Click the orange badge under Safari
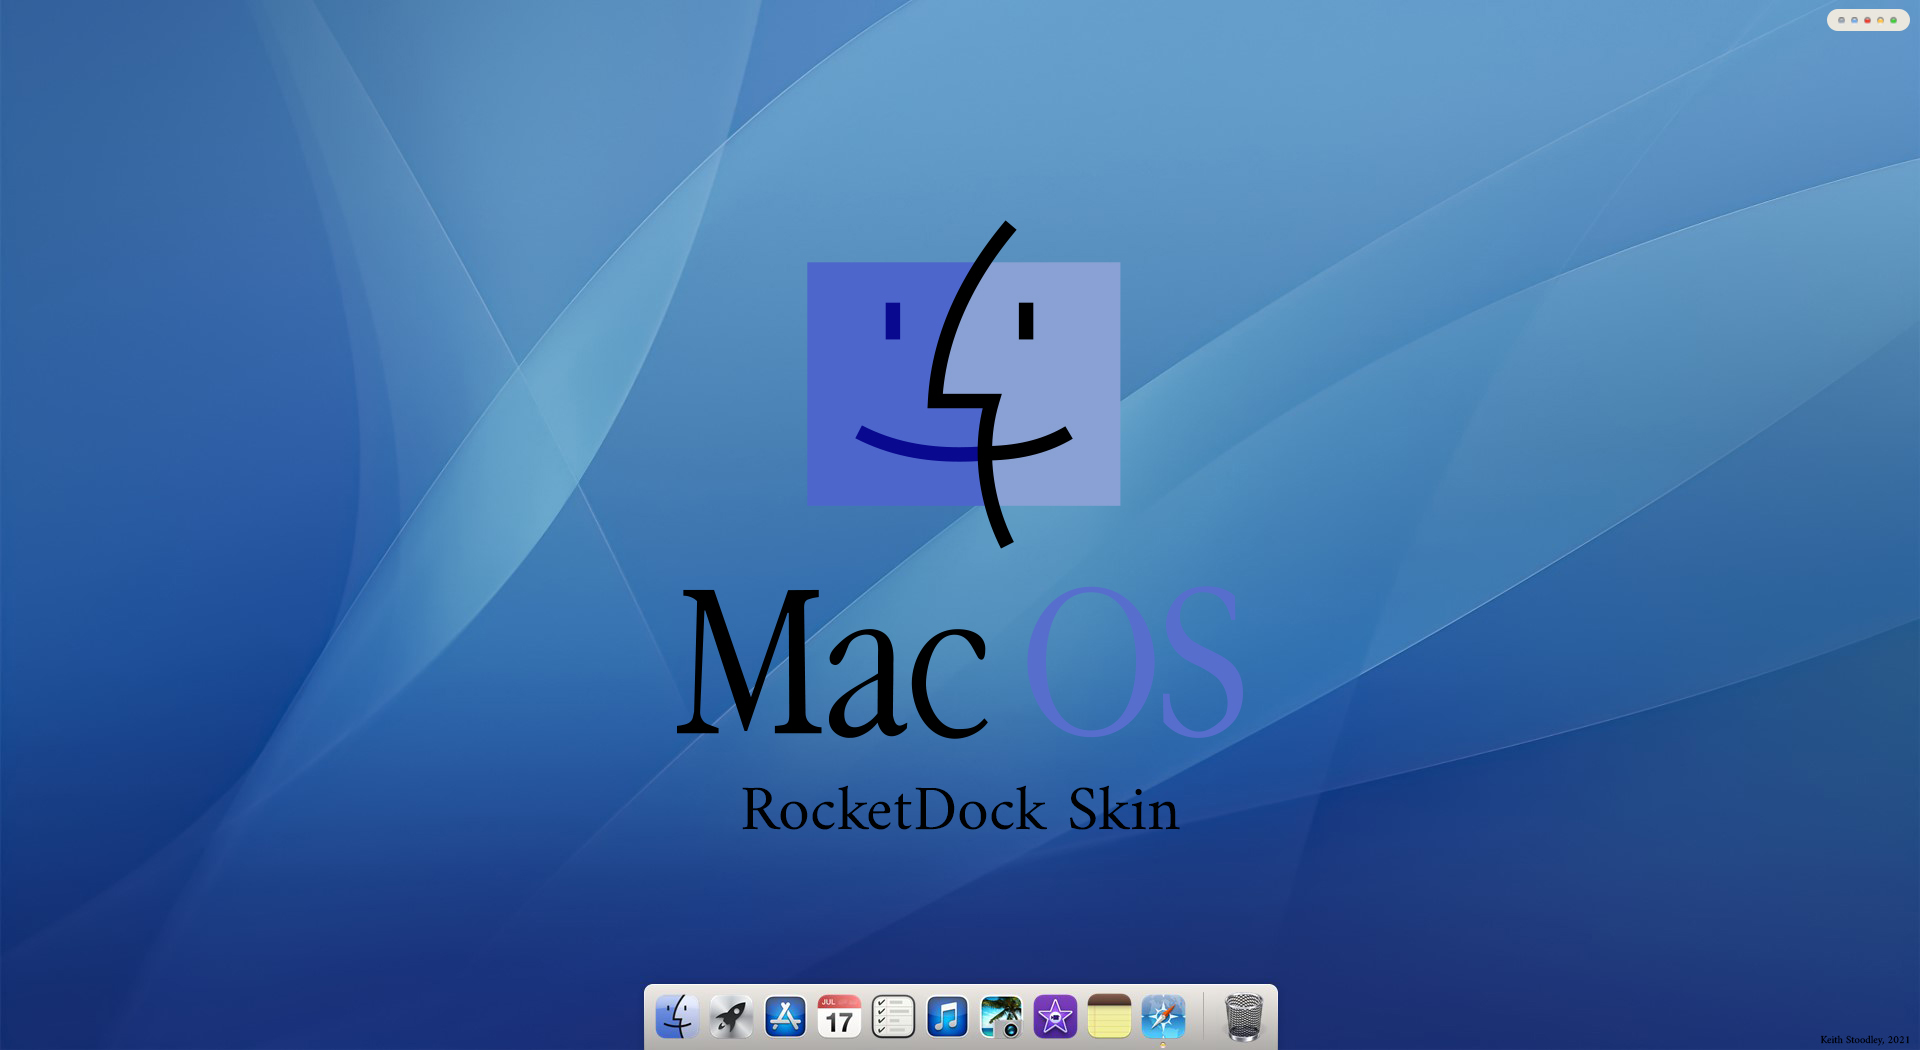 click(1164, 1044)
